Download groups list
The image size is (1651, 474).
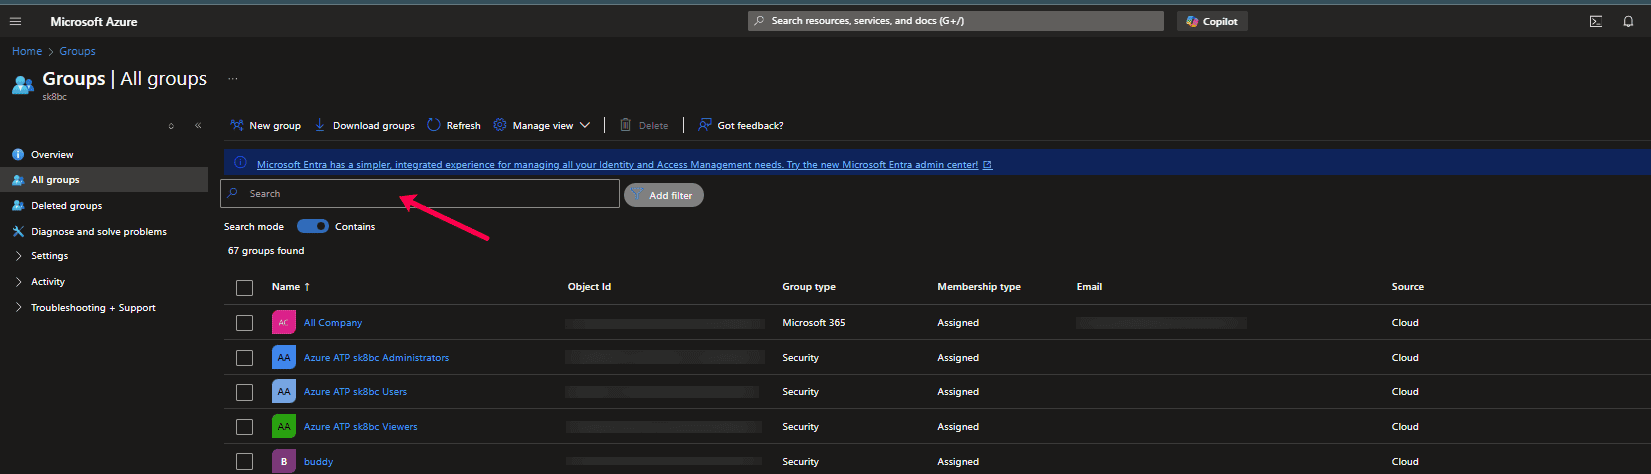(x=364, y=125)
